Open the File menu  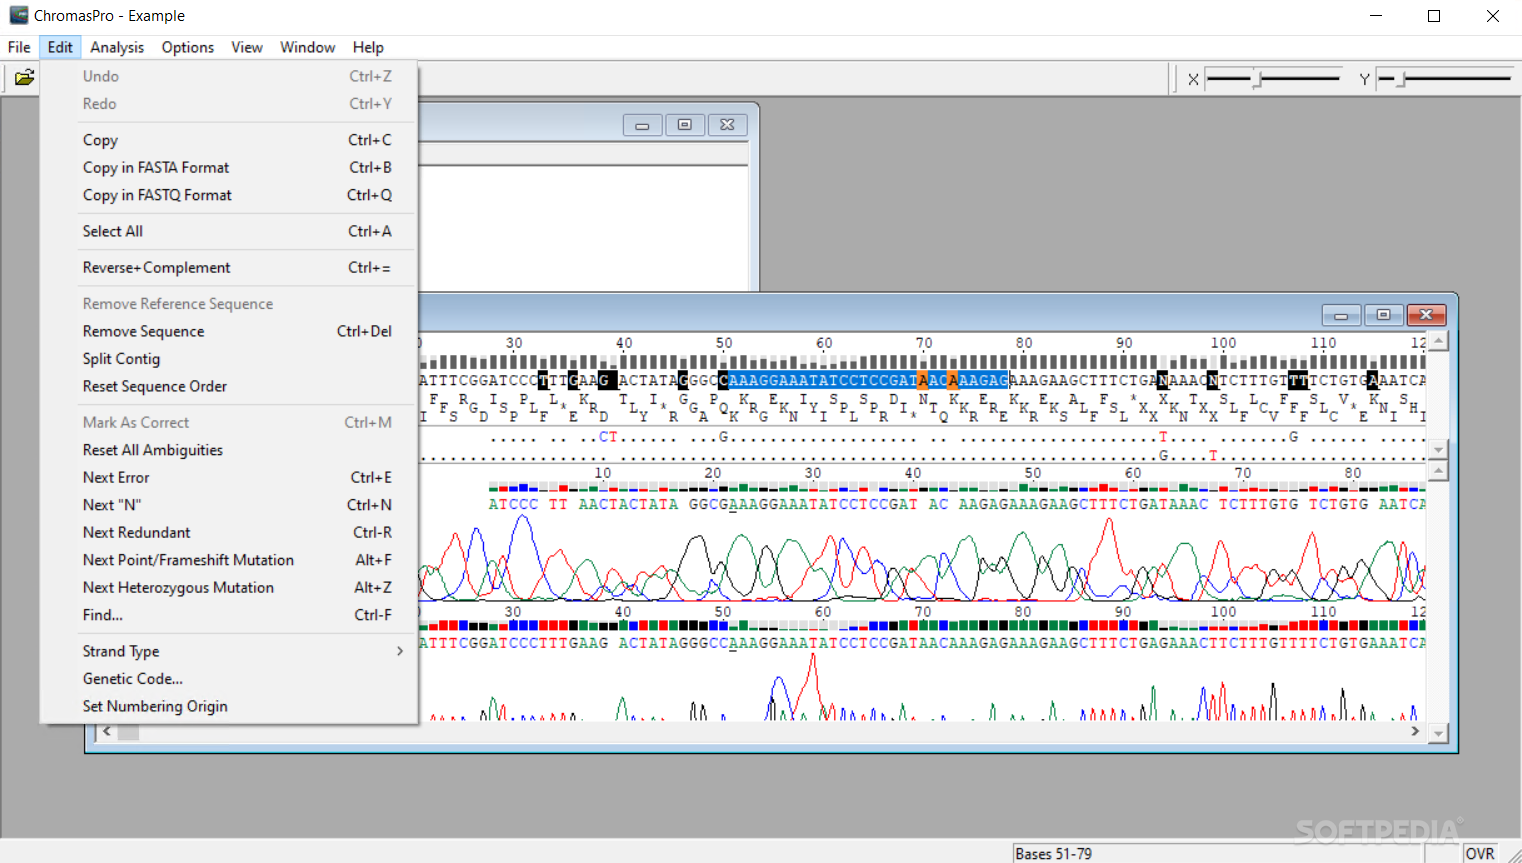click(x=19, y=47)
